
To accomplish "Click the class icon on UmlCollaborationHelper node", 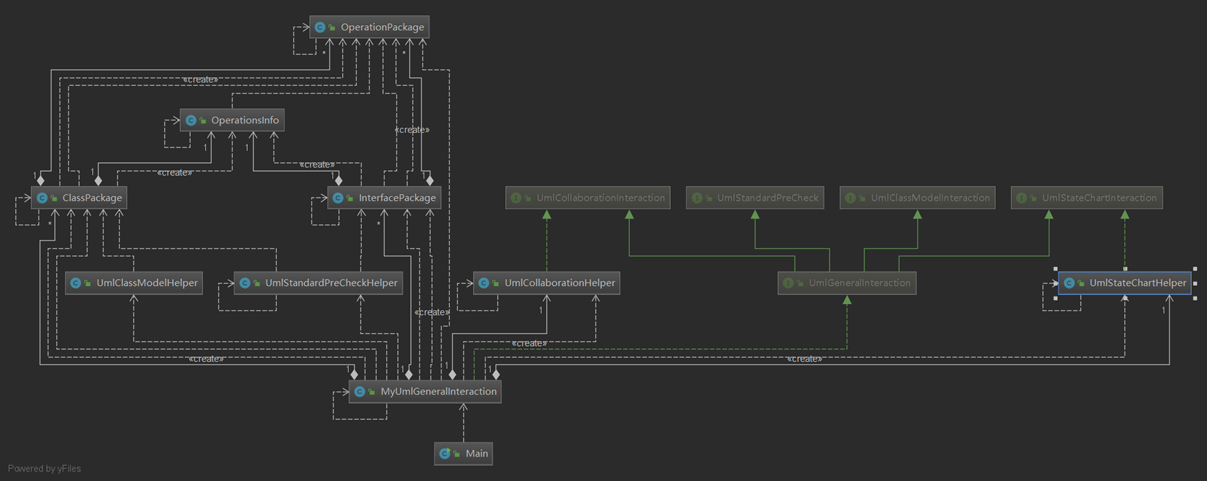I will (484, 283).
